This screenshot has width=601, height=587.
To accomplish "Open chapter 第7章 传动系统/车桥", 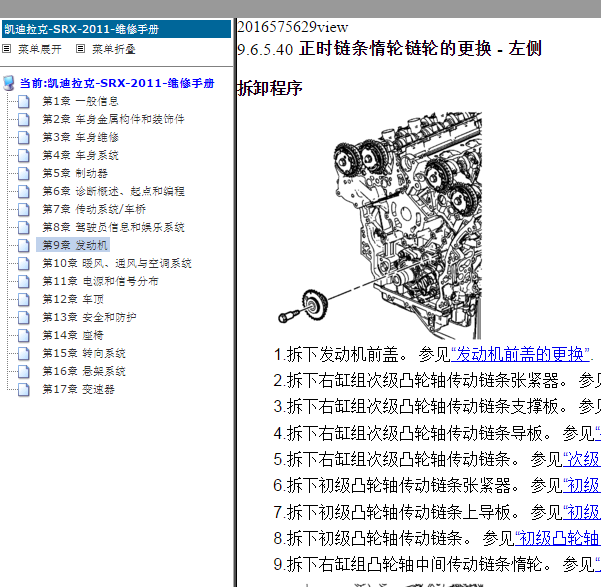I will pyautogui.click(x=94, y=209).
